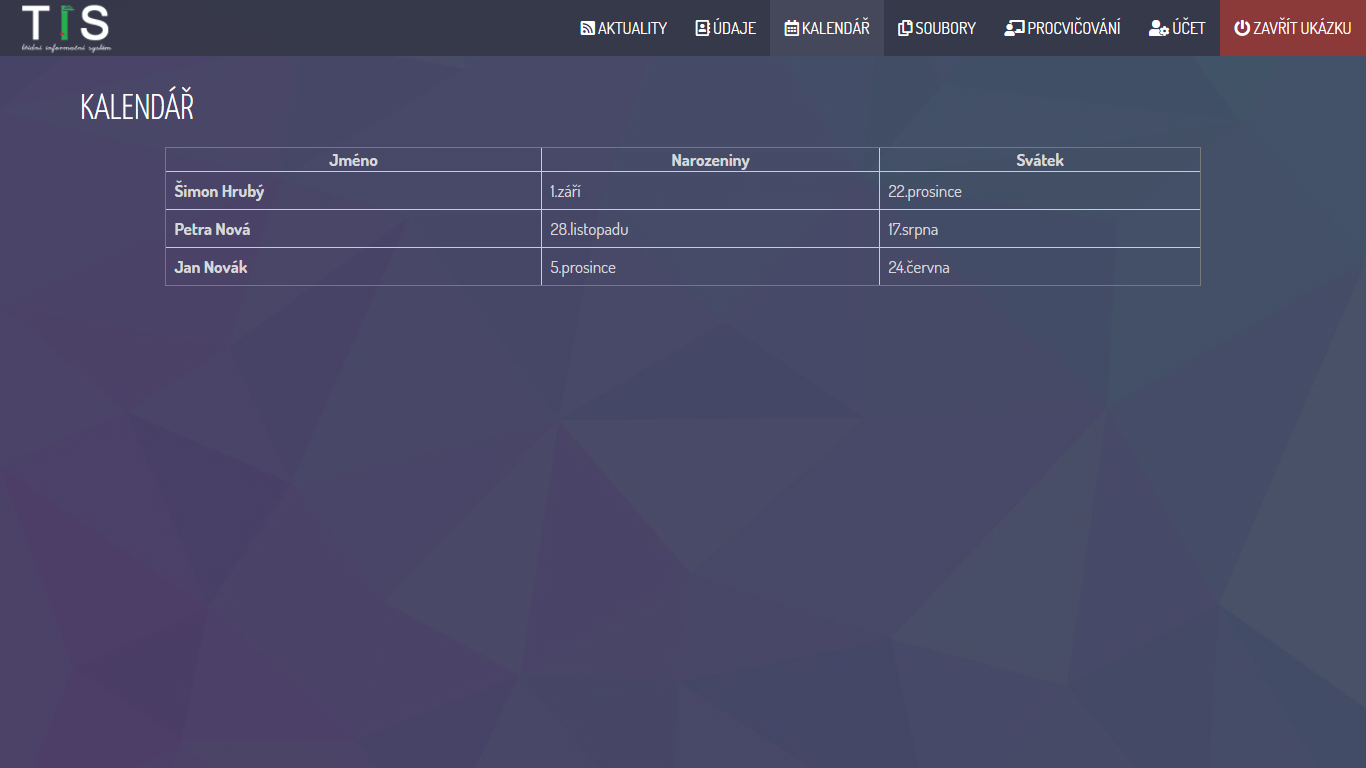Click the Svátek column header

[x=1039, y=160]
